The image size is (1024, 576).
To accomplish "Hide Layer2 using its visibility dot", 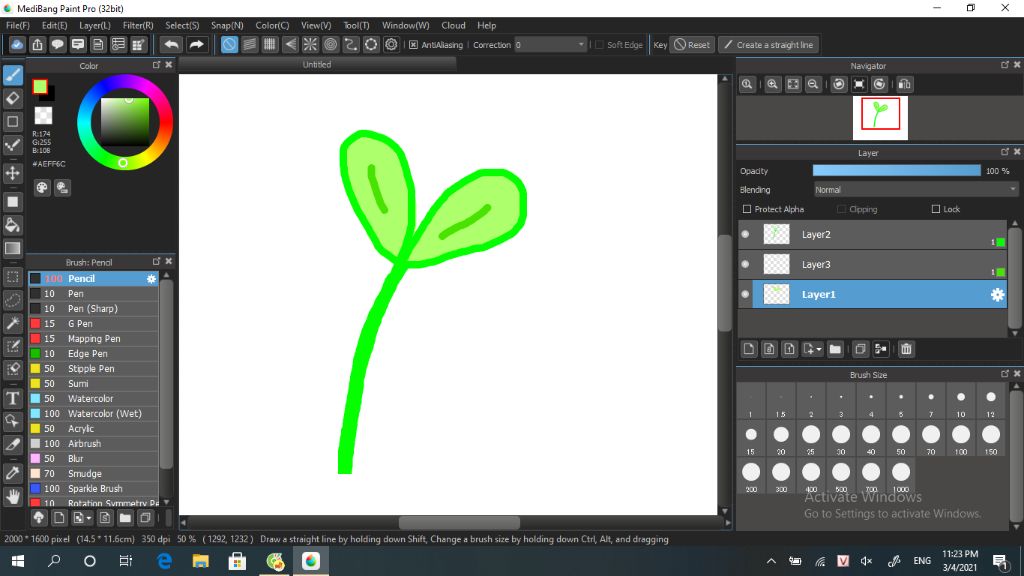I will pyautogui.click(x=745, y=234).
